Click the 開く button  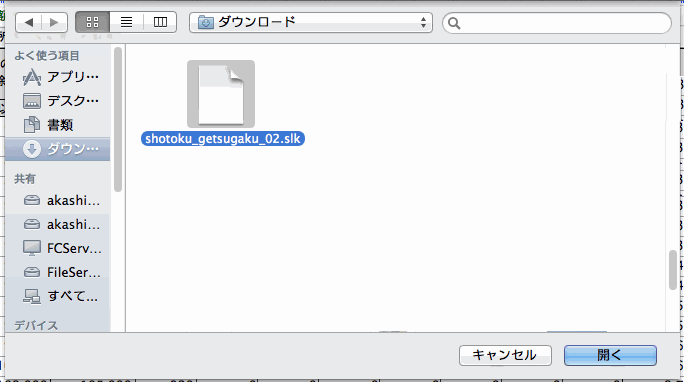pyautogui.click(x=610, y=355)
